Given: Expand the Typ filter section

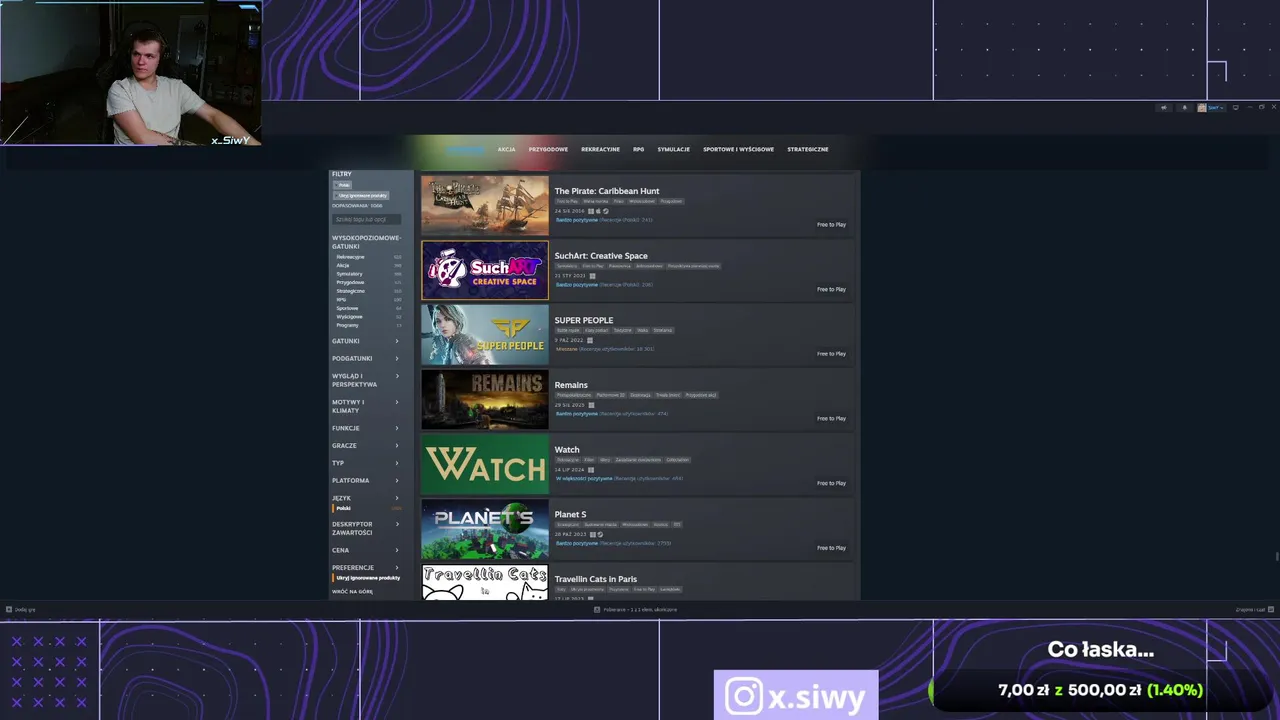Looking at the screenshot, I should click(366, 463).
